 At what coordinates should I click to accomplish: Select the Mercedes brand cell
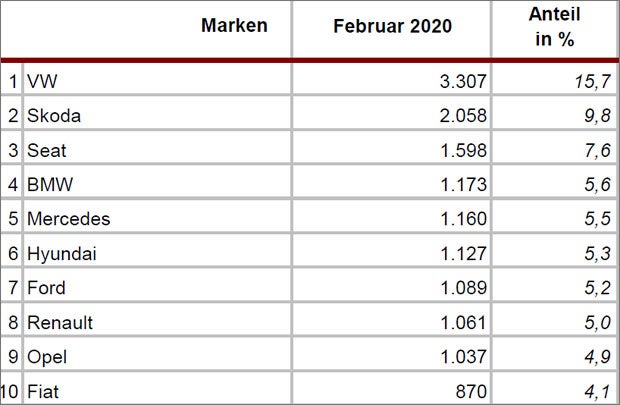click(68, 219)
